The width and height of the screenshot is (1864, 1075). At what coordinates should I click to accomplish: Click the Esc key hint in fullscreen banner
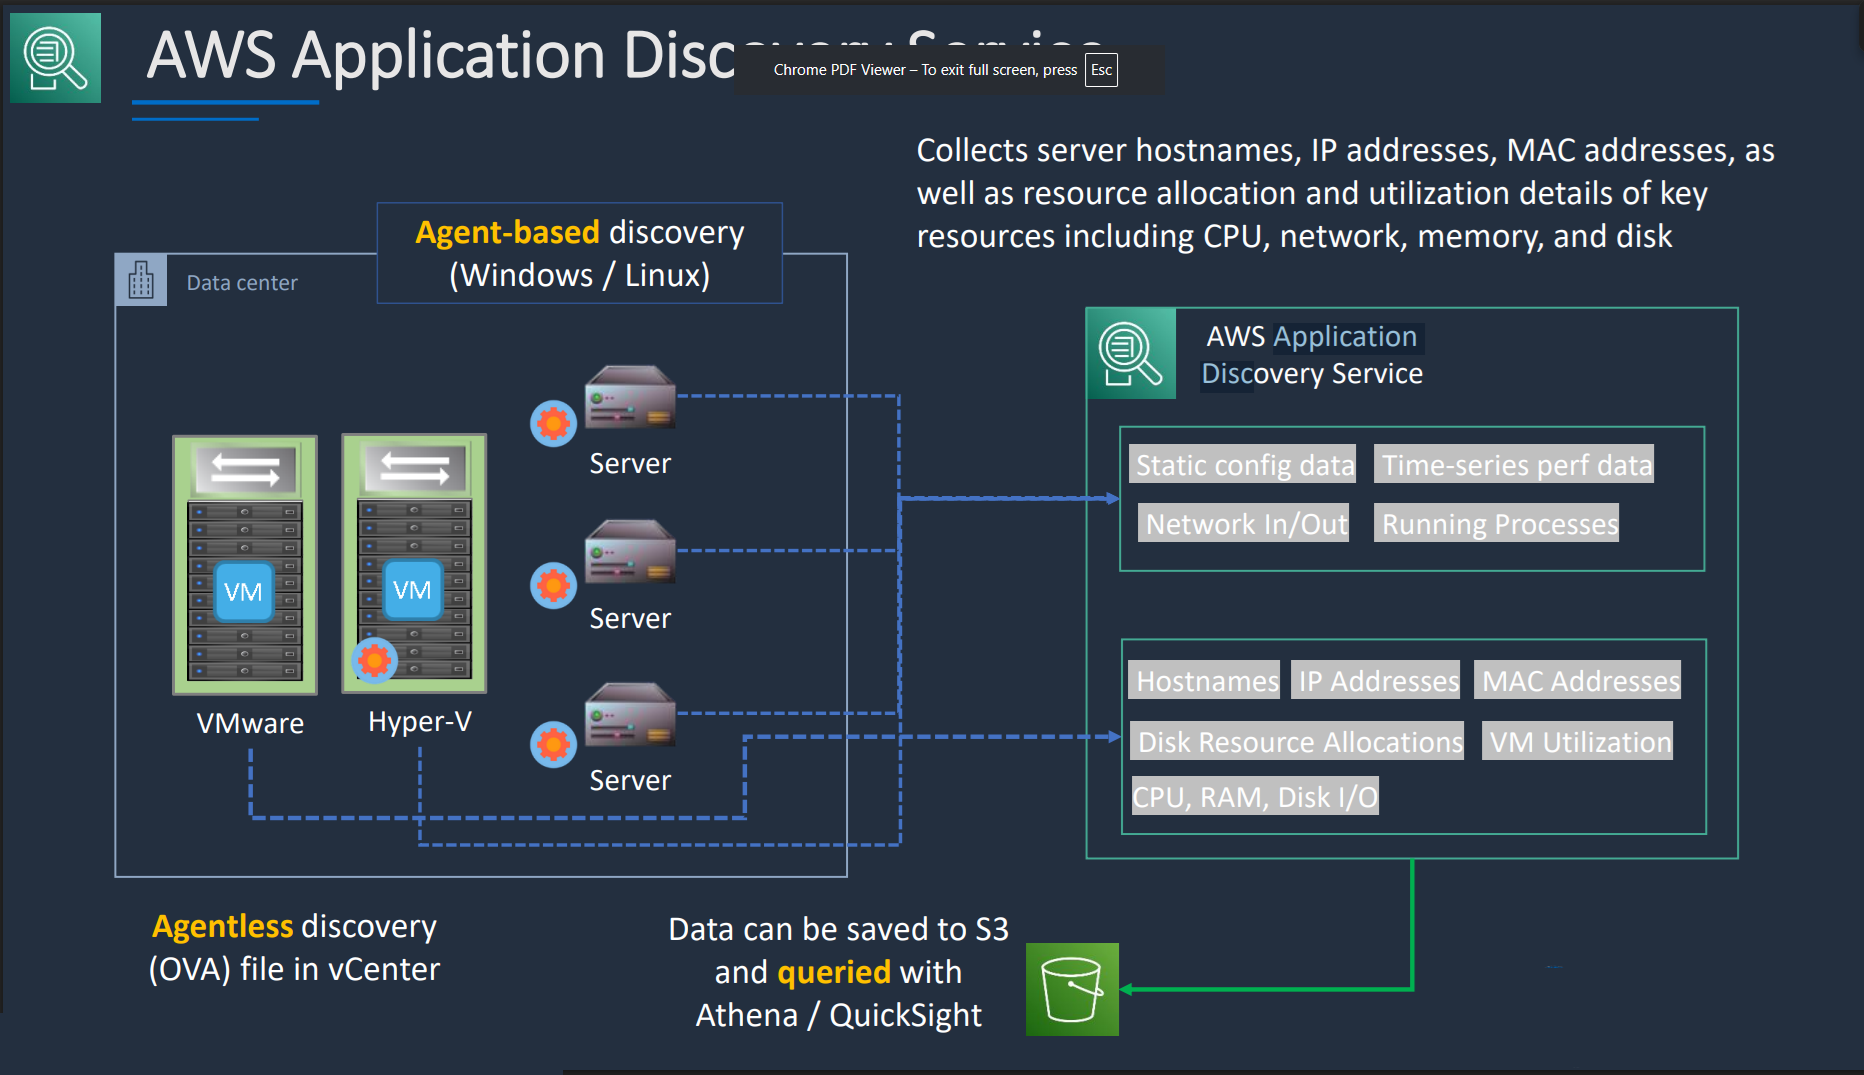click(1101, 70)
